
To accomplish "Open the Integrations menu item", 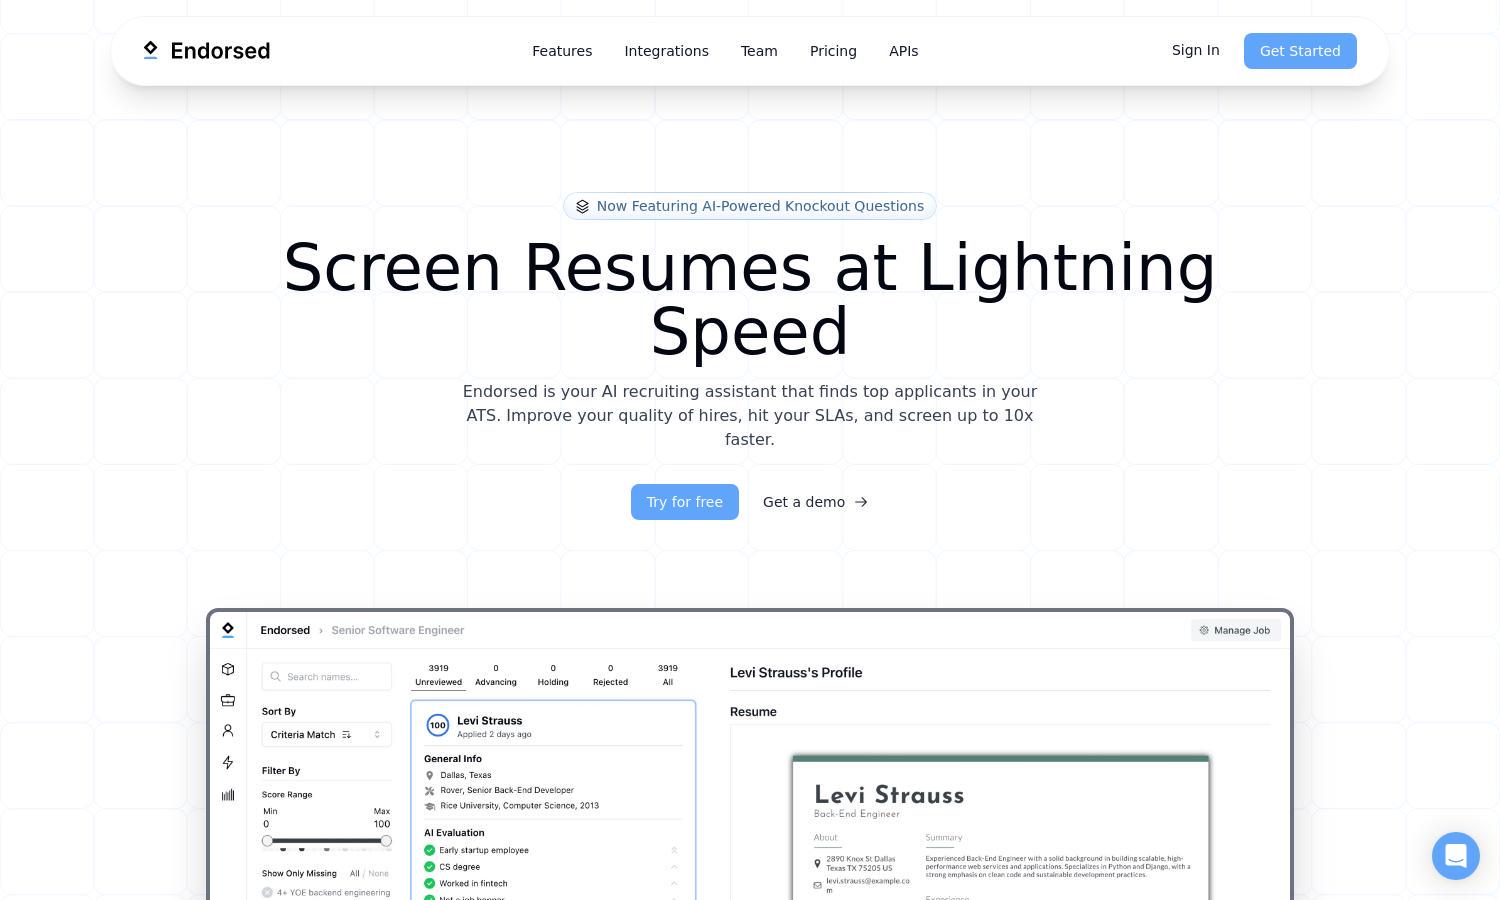I will click(666, 51).
